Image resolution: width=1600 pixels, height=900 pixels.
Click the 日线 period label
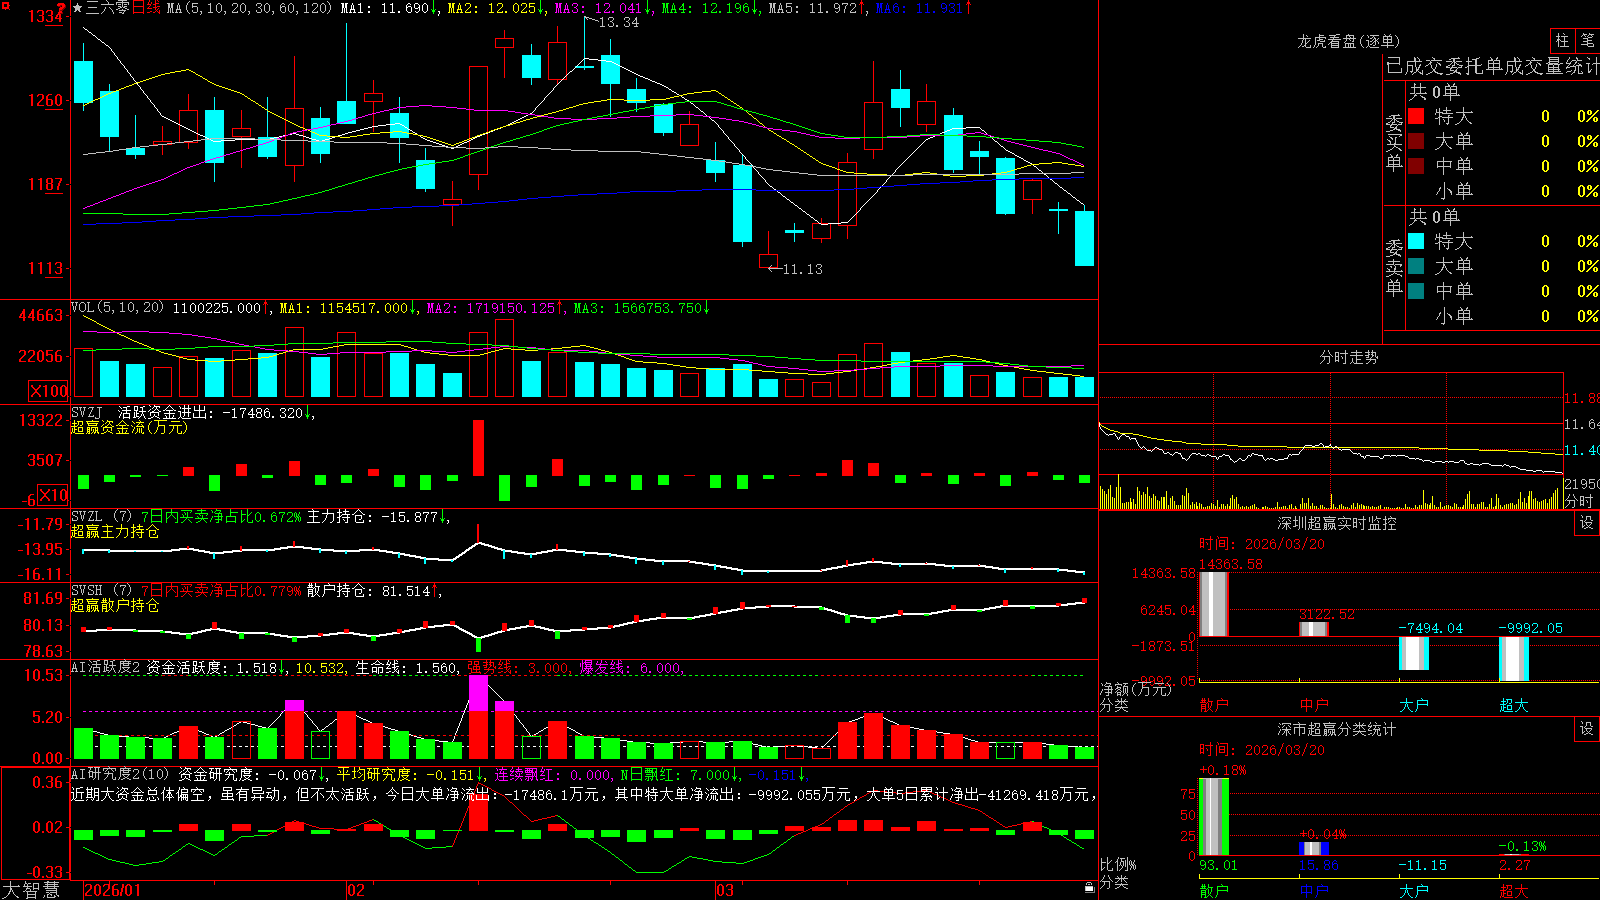pos(146,8)
